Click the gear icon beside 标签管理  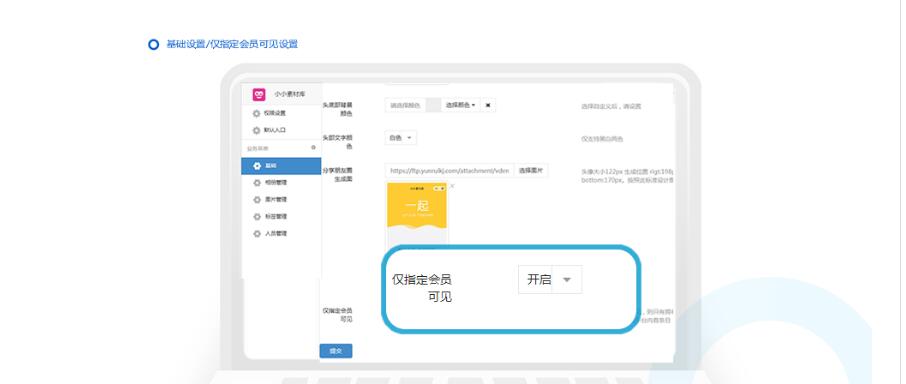257,217
